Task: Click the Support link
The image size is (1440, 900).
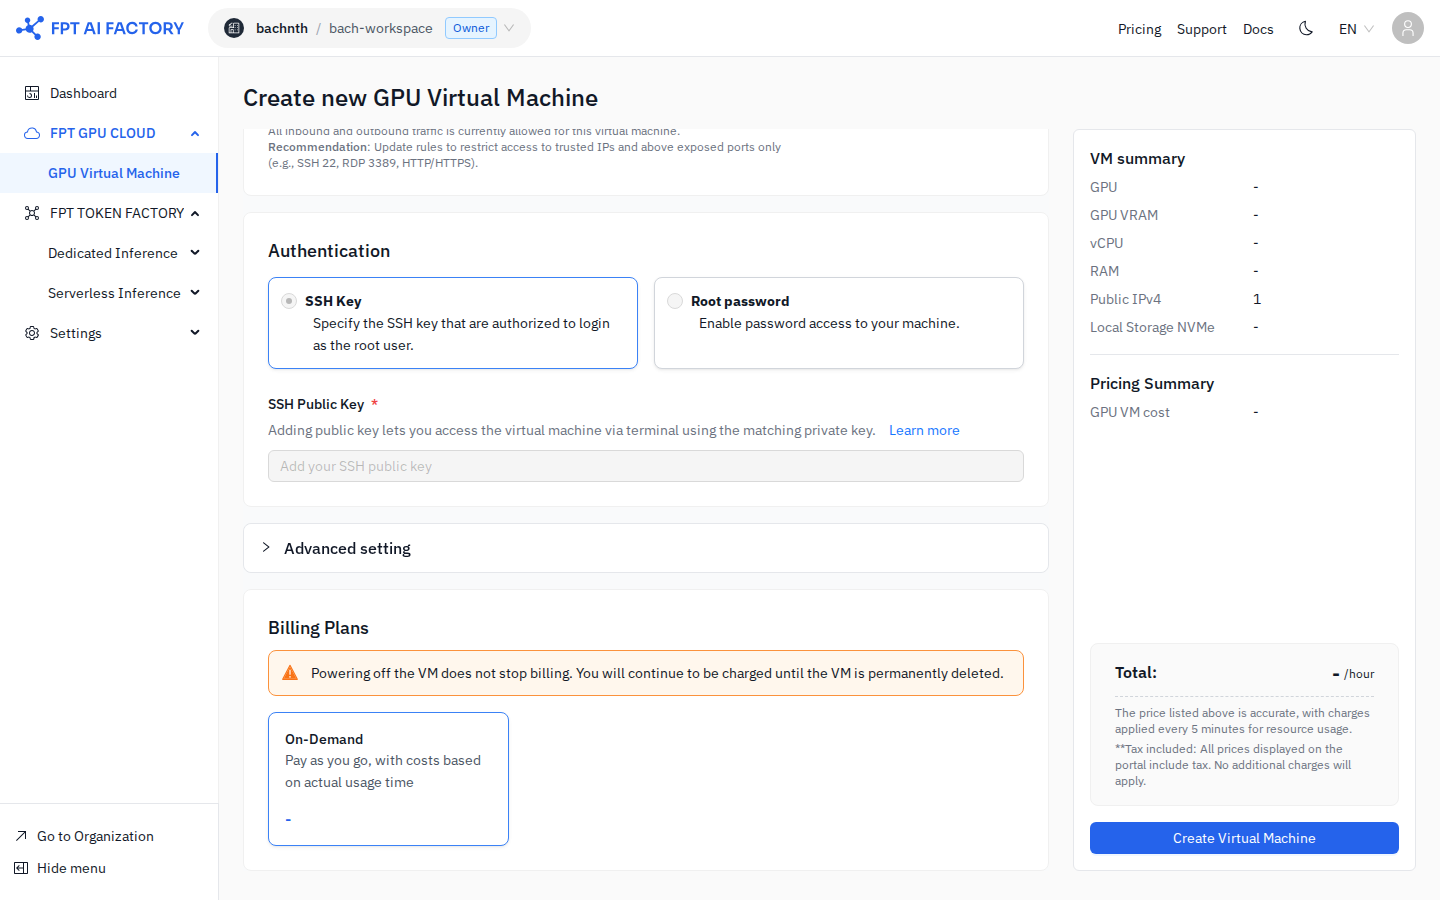Action: [x=1201, y=29]
